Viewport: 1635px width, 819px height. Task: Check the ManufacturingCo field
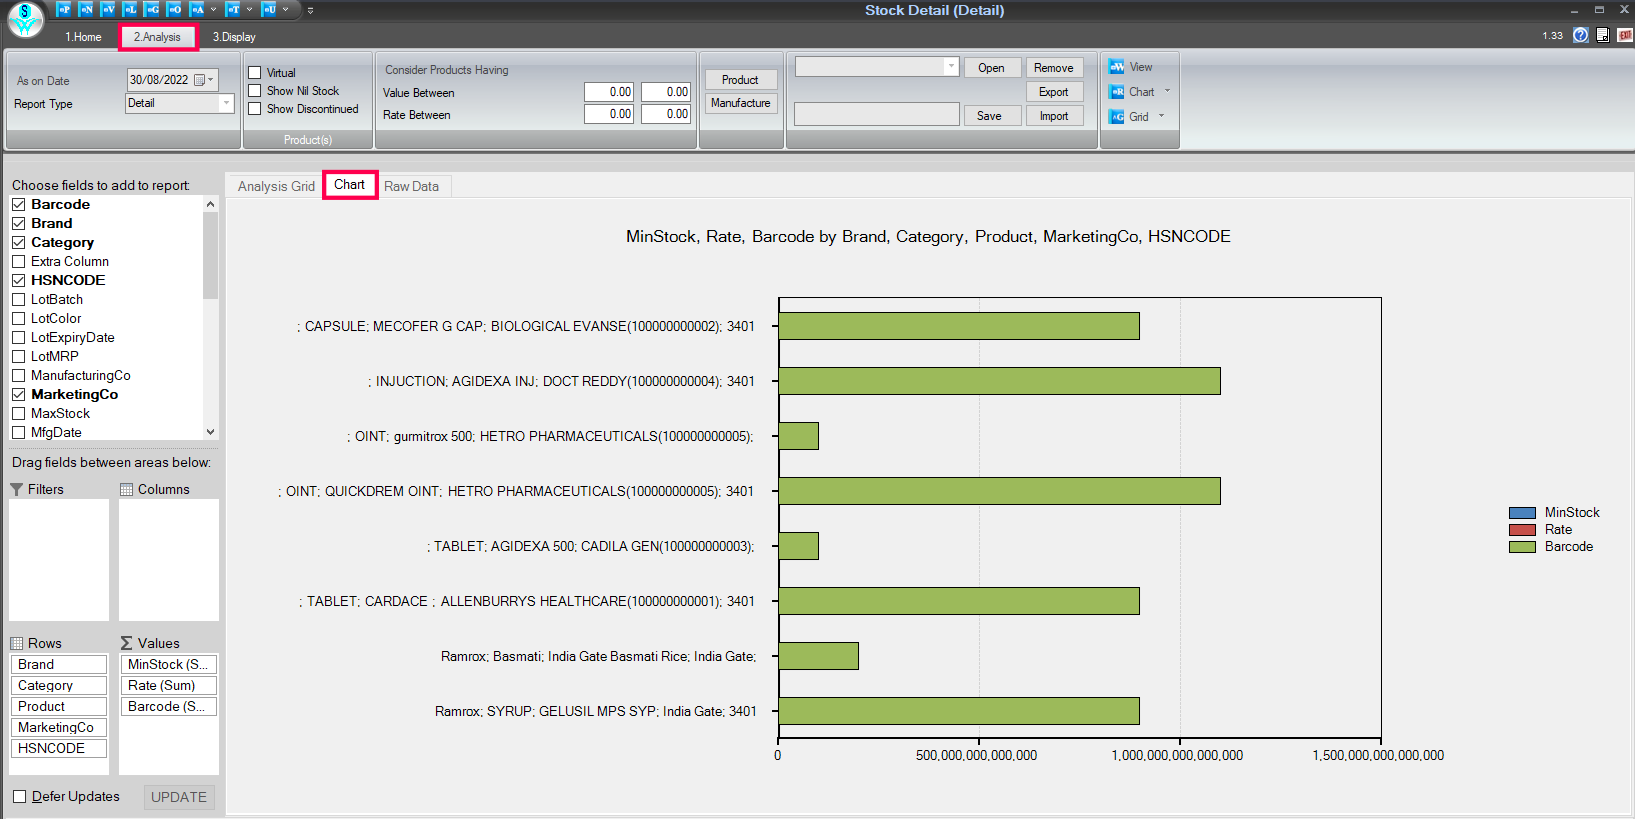pyautogui.click(x=18, y=375)
